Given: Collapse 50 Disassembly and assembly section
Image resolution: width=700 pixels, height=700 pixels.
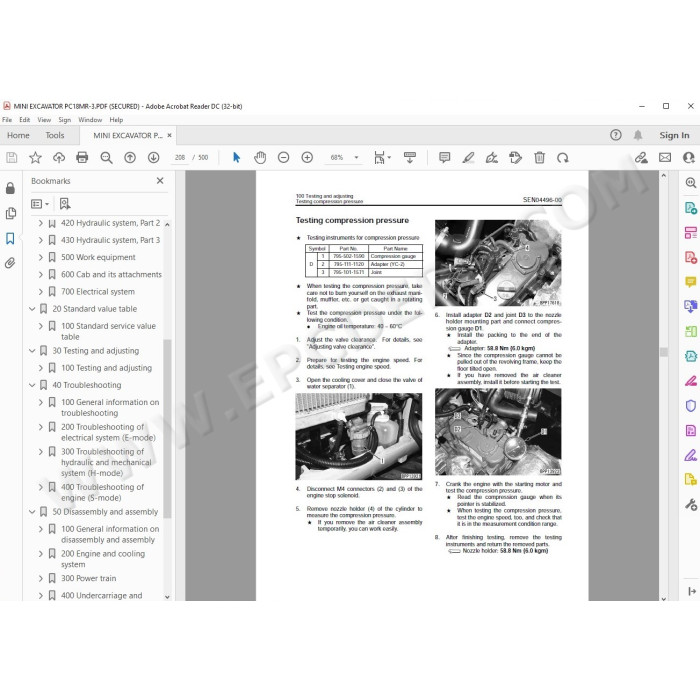Looking at the screenshot, I should pos(32,512).
